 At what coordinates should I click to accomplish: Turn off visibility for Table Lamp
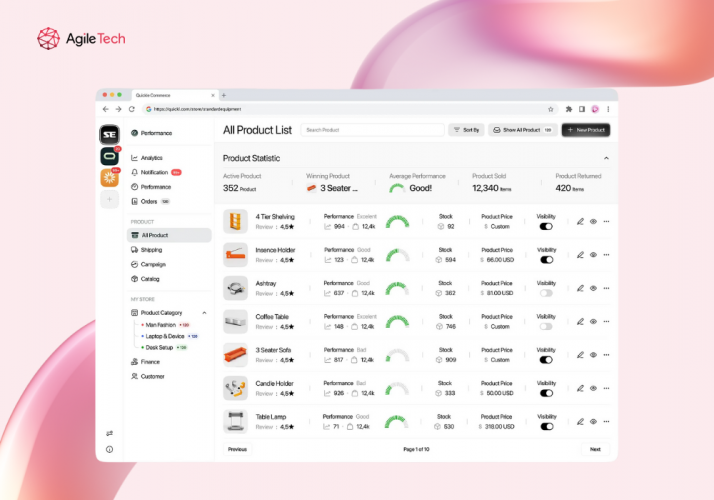click(x=546, y=427)
